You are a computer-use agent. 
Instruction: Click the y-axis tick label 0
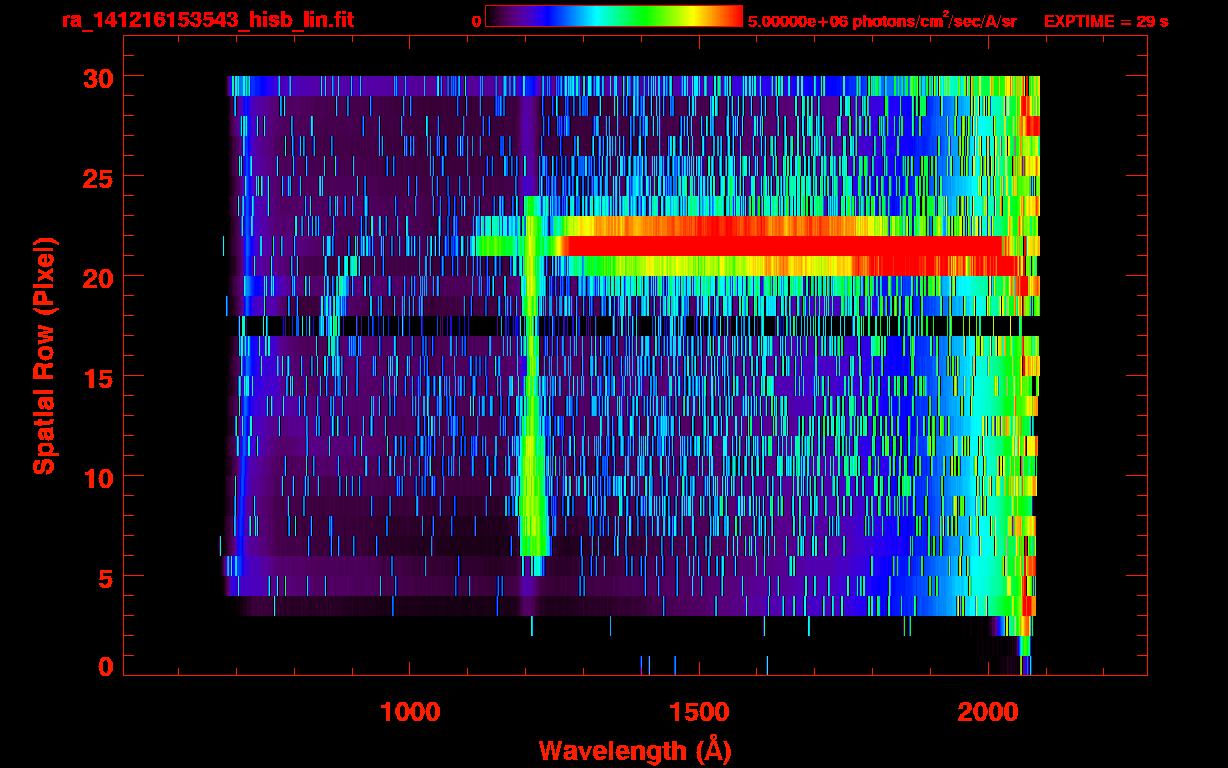coord(104,666)
